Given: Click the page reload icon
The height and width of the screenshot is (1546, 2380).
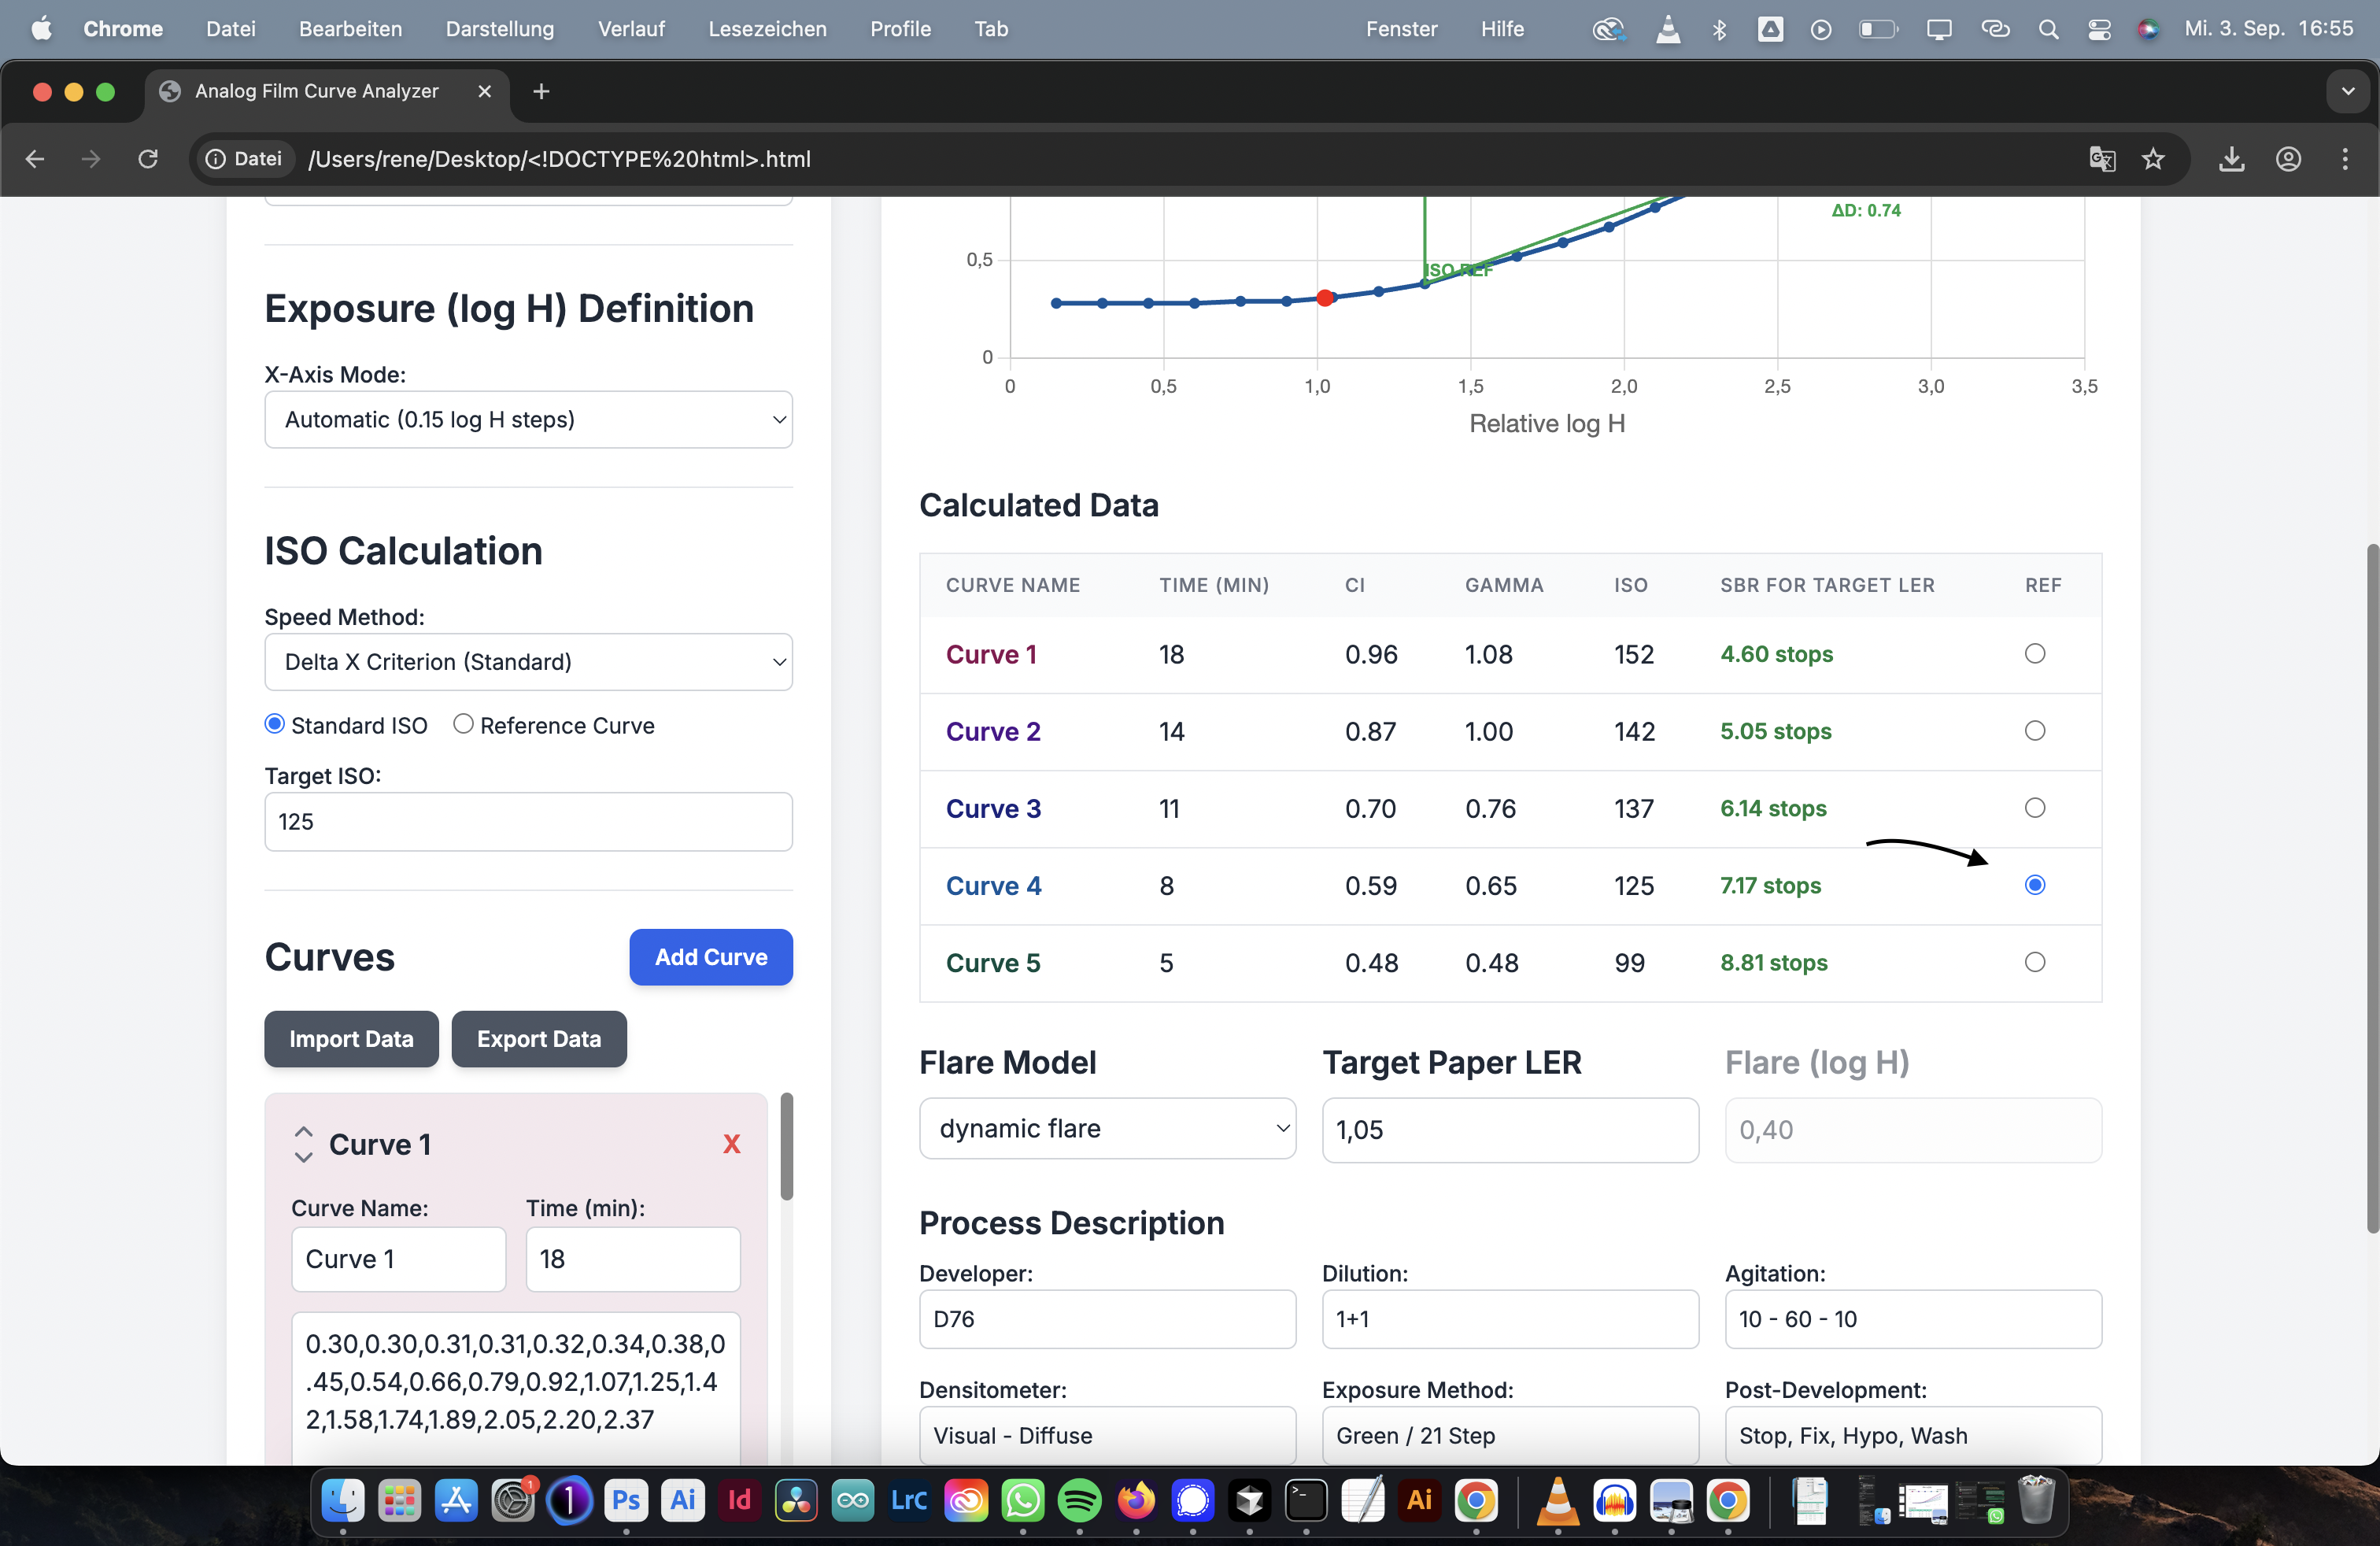Looking at the screenshot, I should click(x=148, y=159).
